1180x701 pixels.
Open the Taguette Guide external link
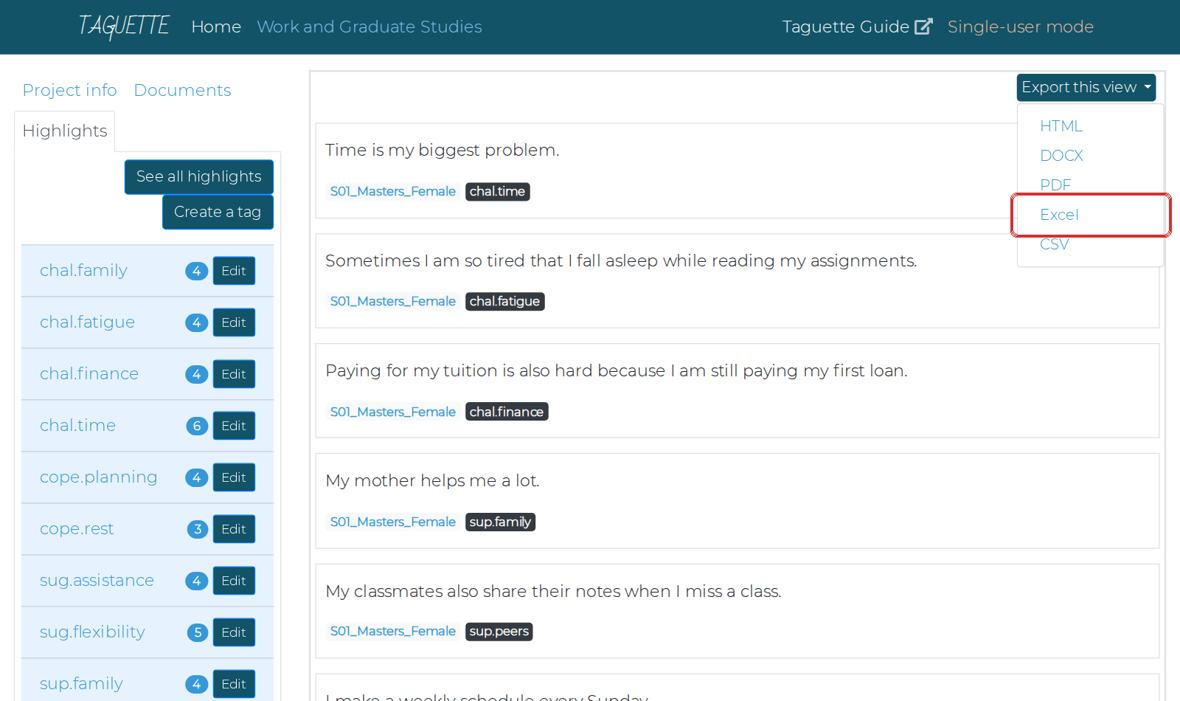coord(857,26)
